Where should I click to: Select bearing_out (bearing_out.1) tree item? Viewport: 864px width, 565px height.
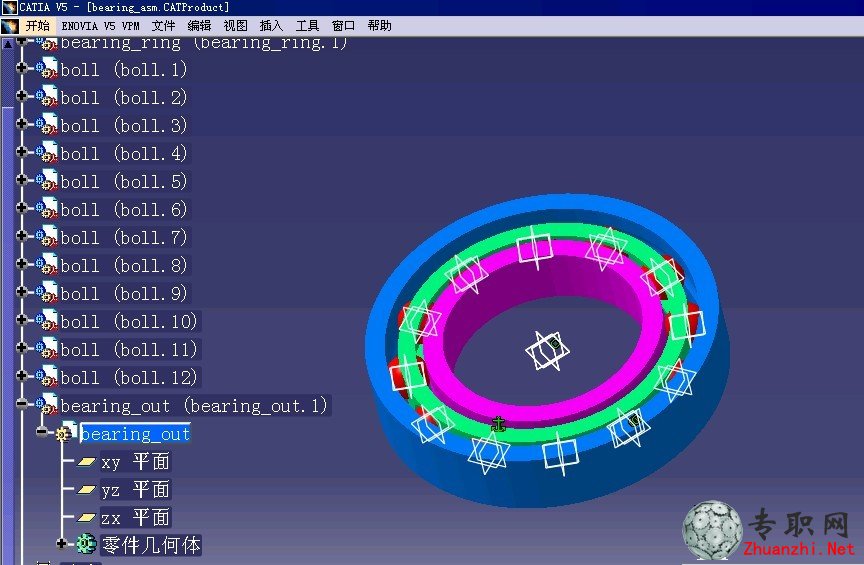coord(194,406)
